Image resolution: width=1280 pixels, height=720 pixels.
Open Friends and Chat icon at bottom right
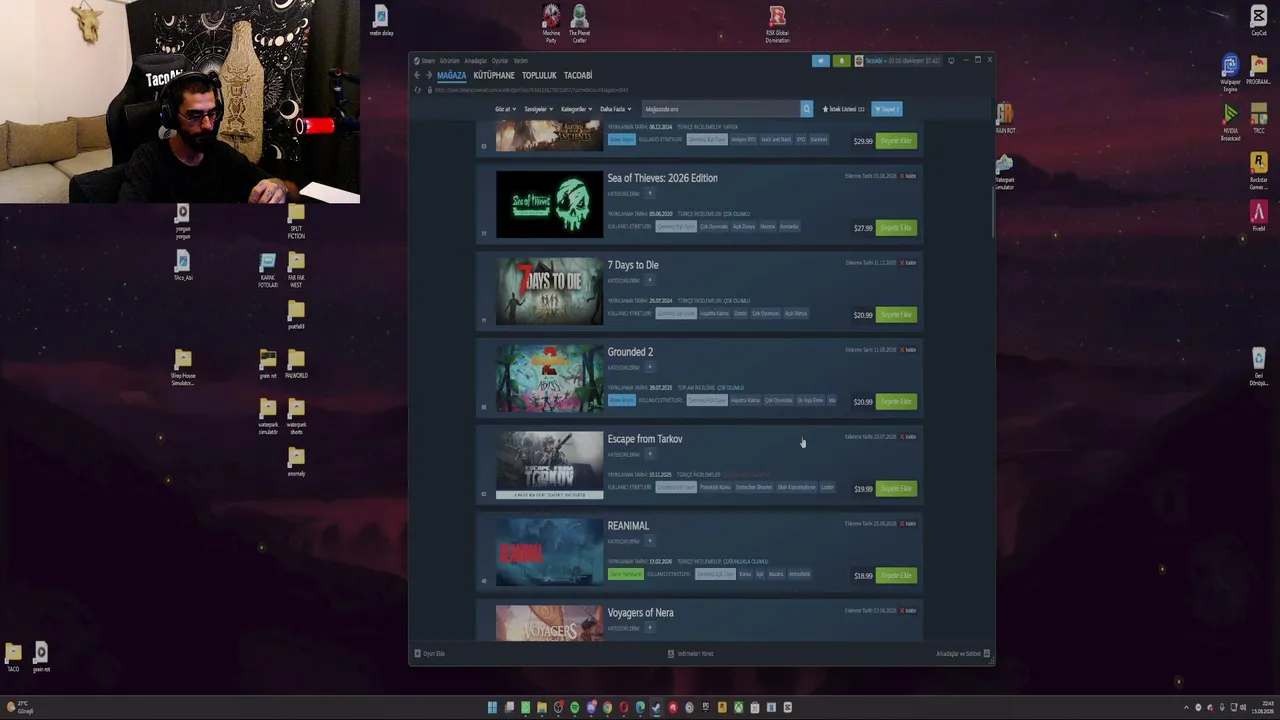[987, 654]
